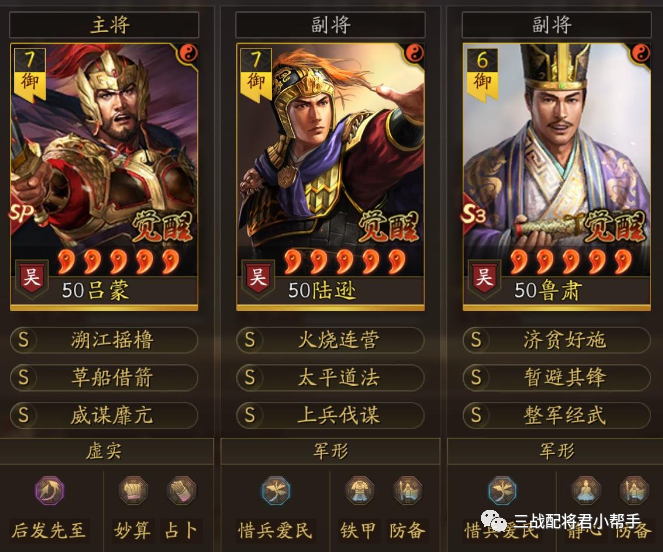Click the yin-yang badge on 吕蒙's card
The image size is (663, 552).
(189, 53)
